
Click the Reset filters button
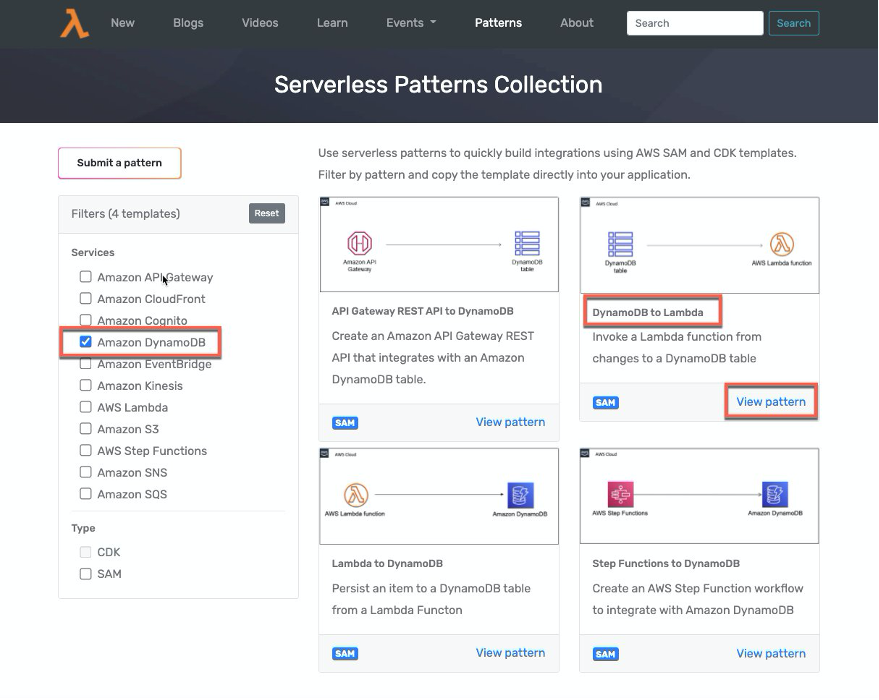point(266,213)
